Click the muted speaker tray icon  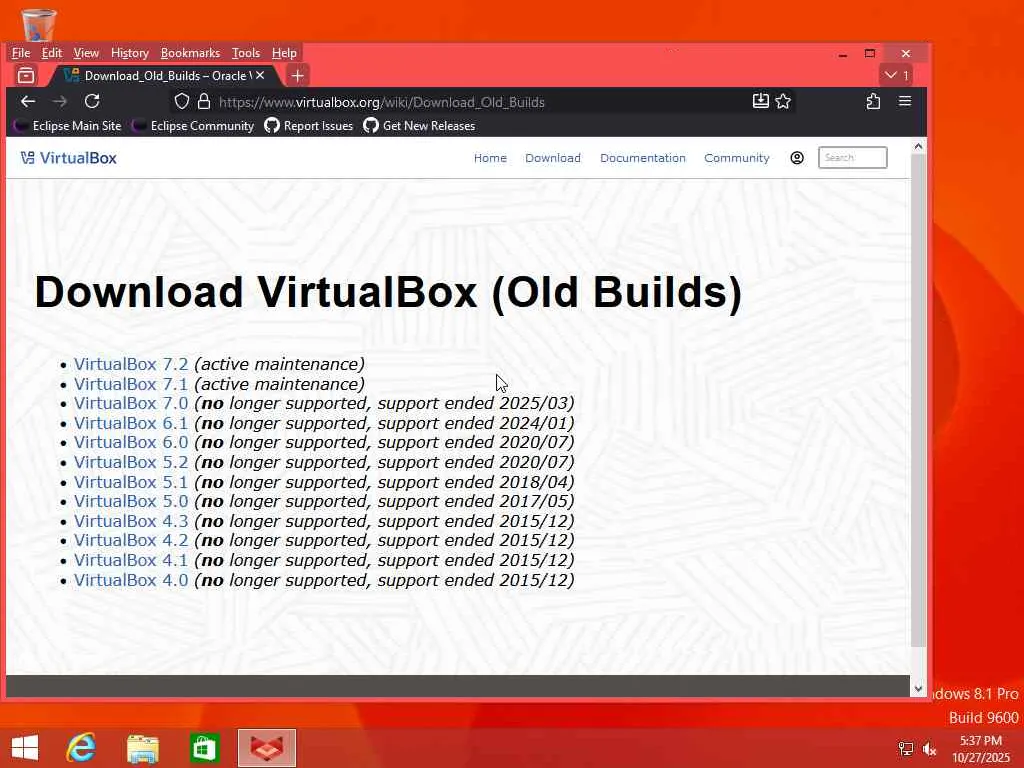tap(929, 748)
